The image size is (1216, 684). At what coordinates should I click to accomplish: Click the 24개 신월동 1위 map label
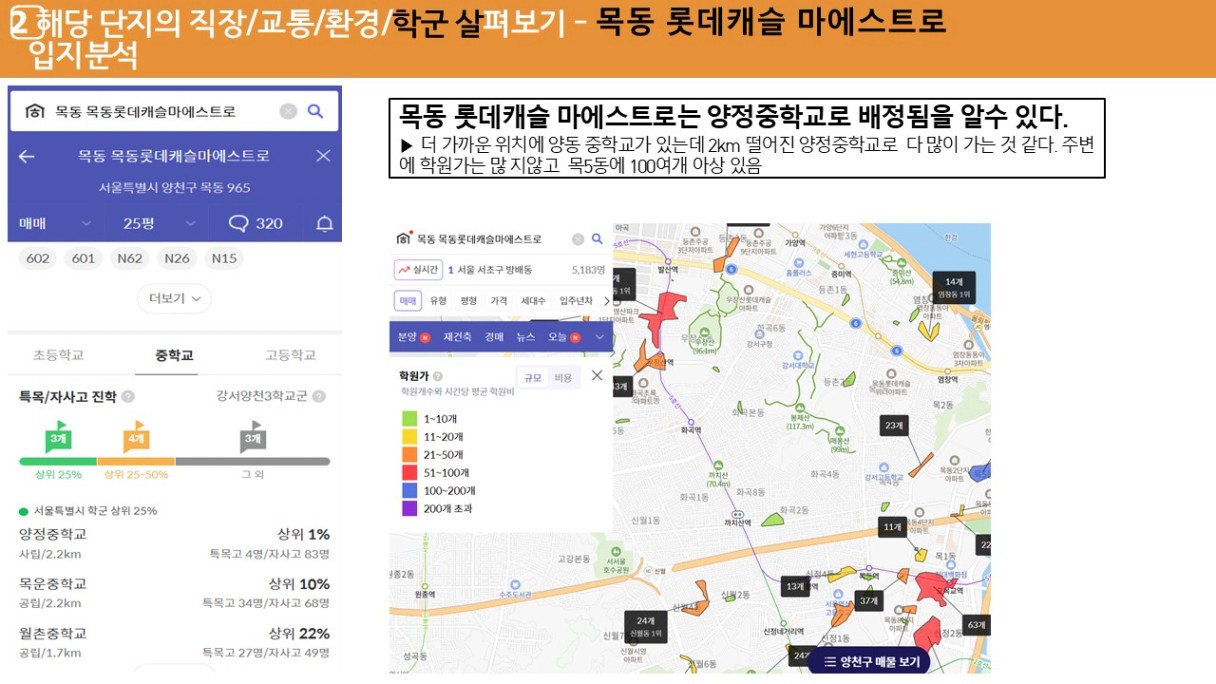[x=645, y=626]
